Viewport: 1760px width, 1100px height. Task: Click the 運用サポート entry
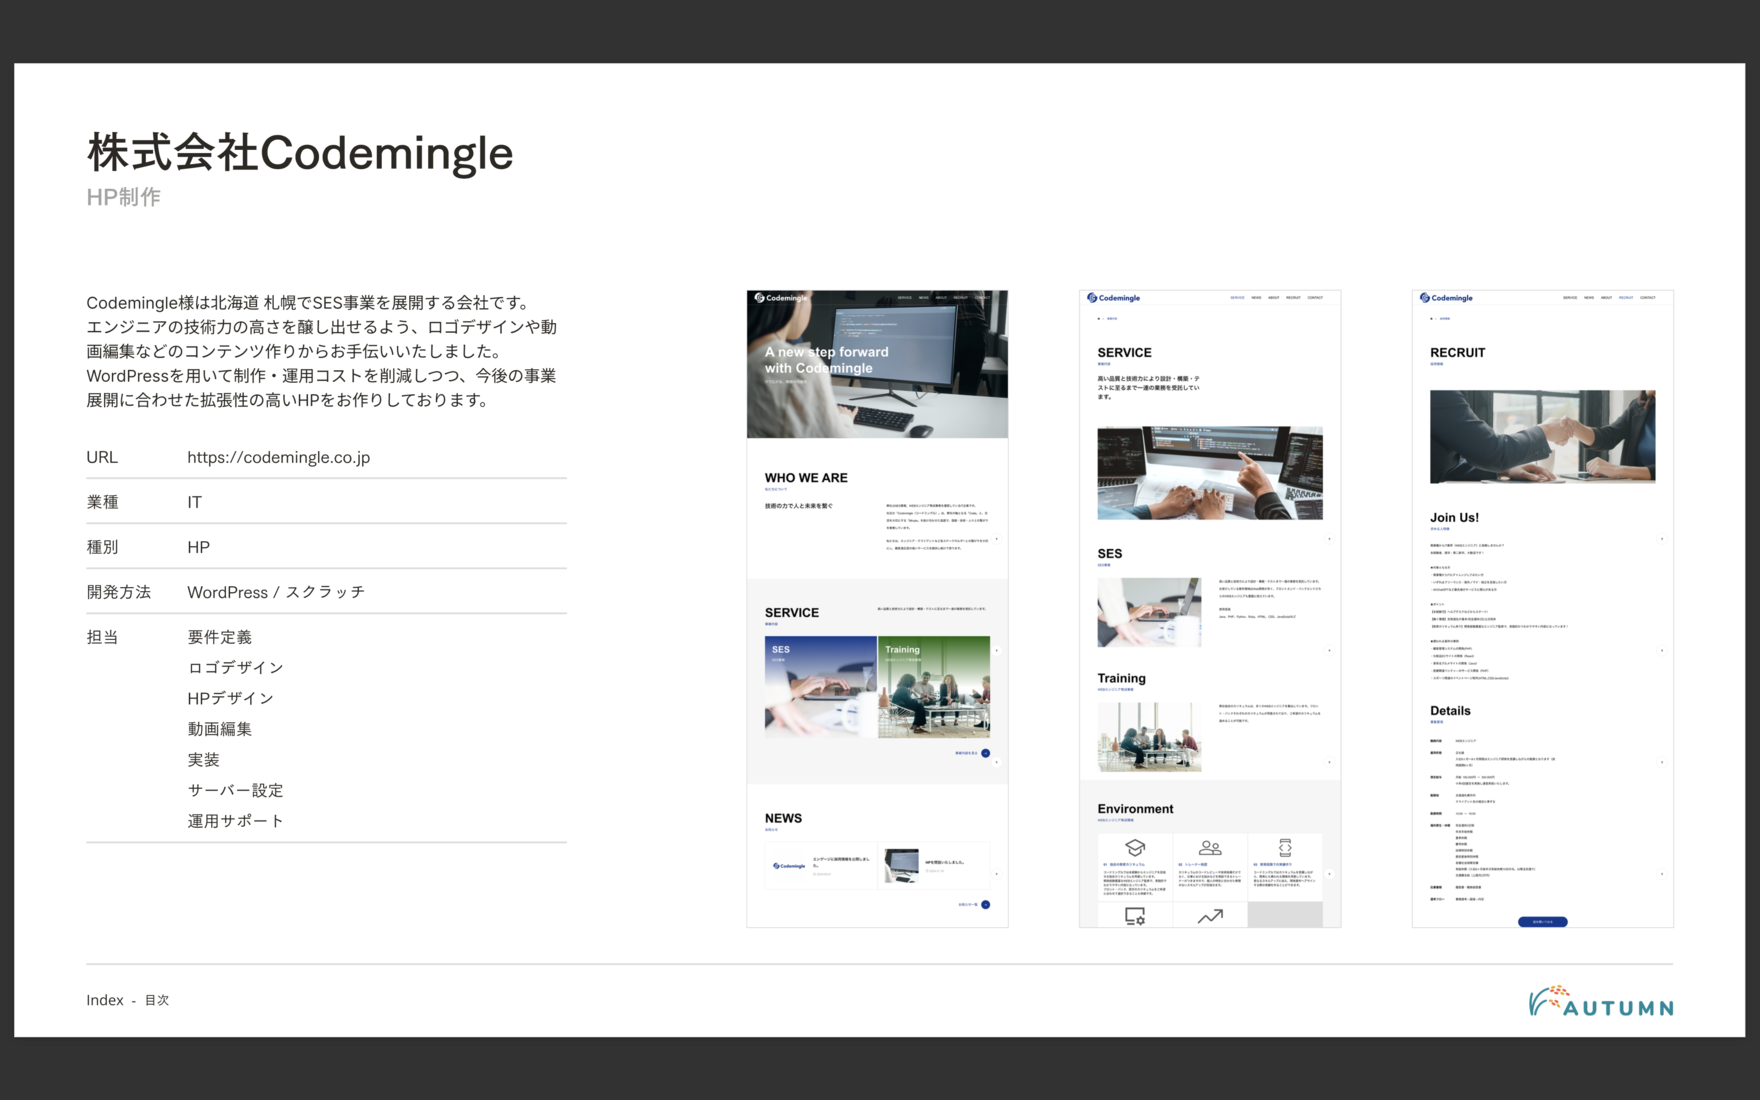235,821
